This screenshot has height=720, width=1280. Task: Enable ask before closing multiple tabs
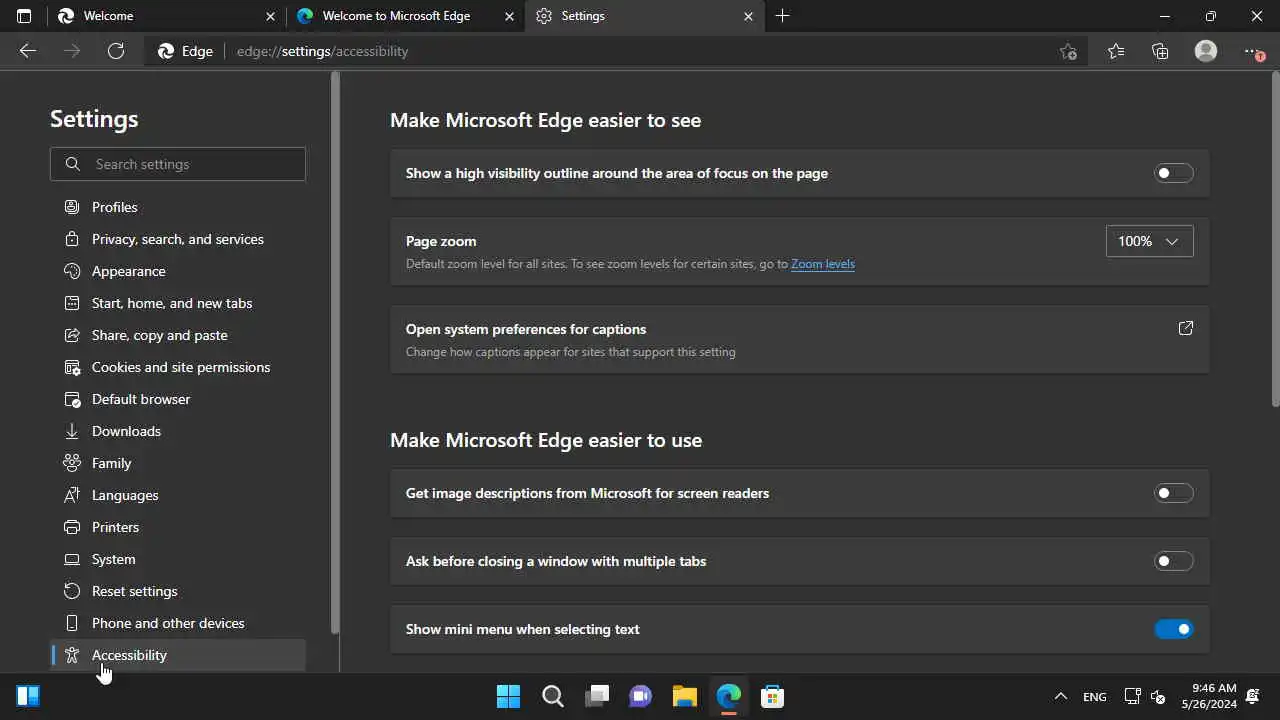[1174, 561]
